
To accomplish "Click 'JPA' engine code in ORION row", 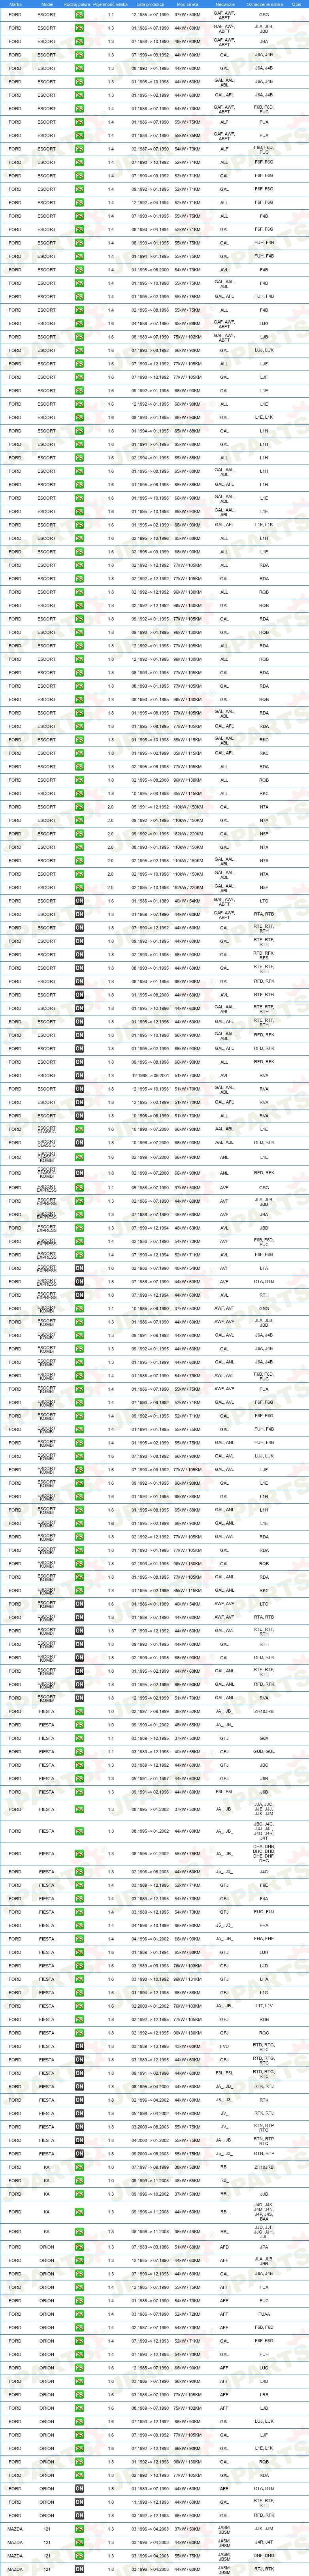I will click(x=264, y=2247).
